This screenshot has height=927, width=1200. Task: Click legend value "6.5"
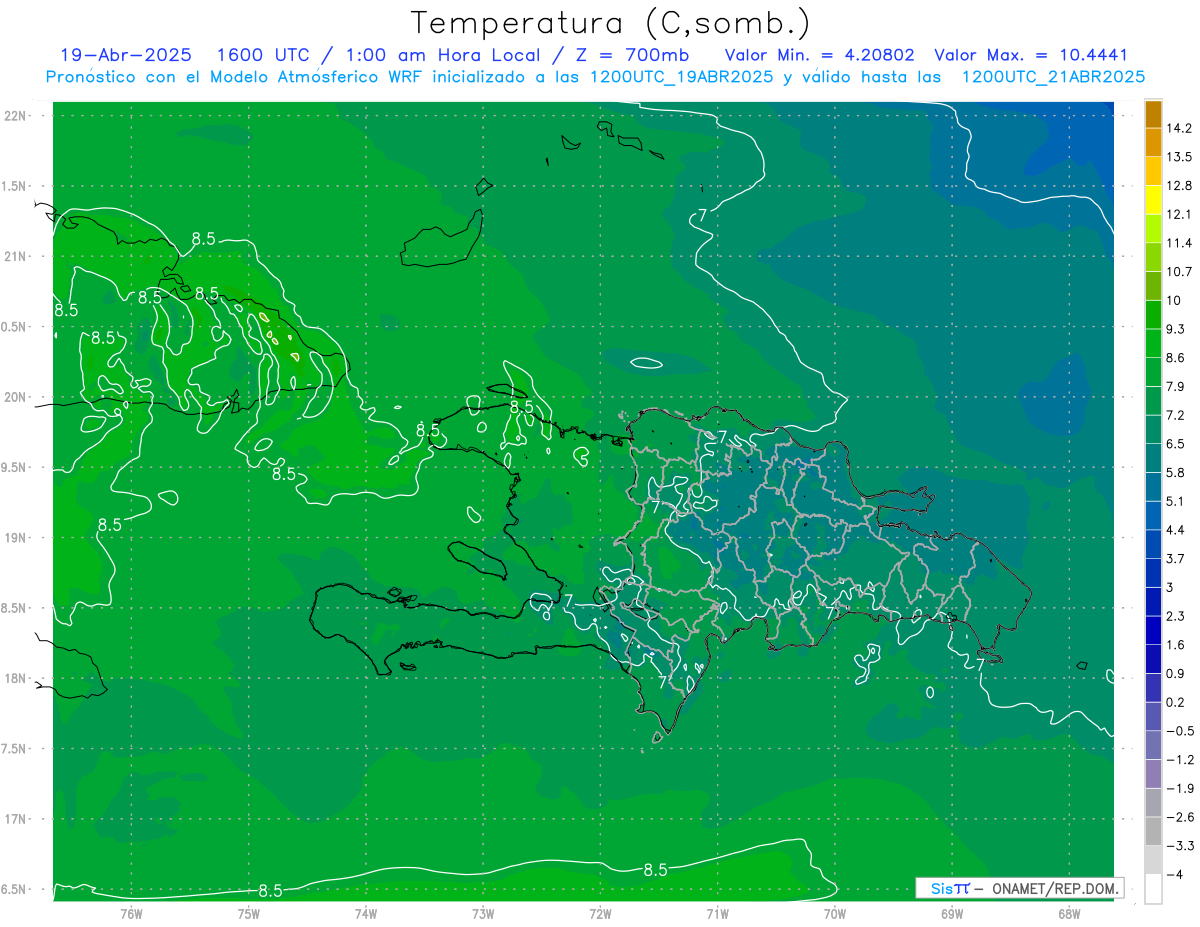coord(1176,444)
